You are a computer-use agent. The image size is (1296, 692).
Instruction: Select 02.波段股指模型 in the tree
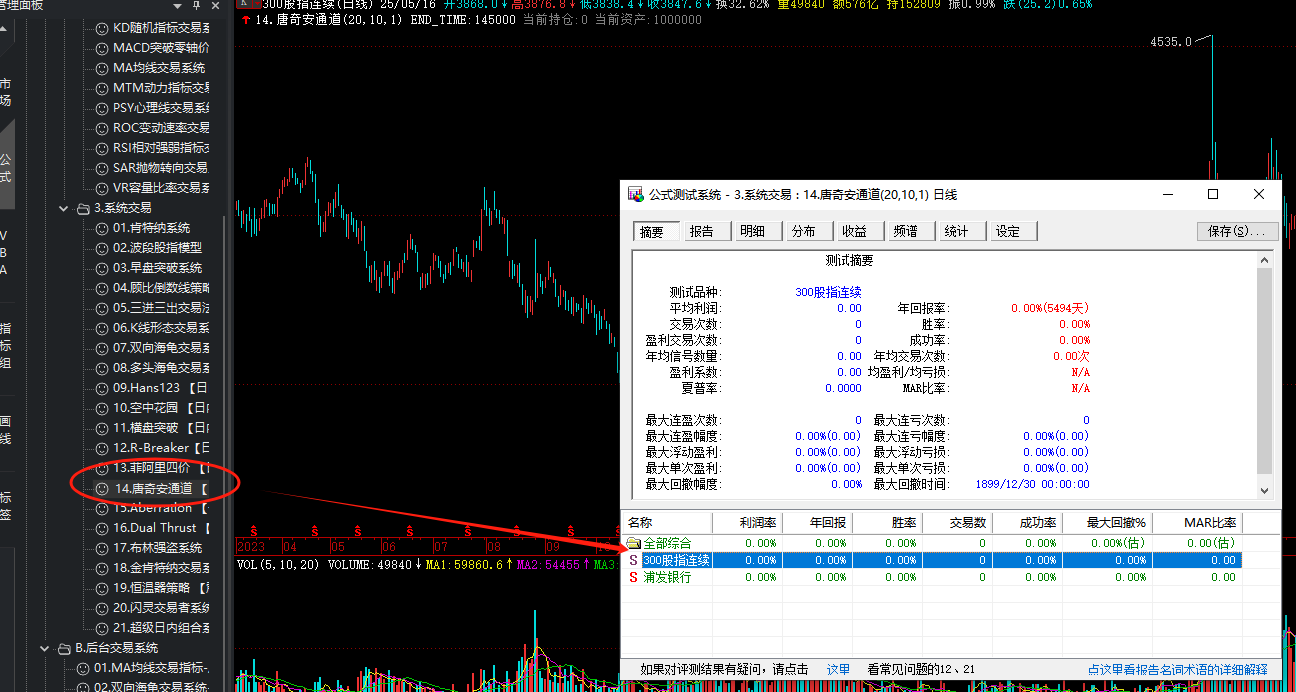pyautogui.click(x=157, y=248)
